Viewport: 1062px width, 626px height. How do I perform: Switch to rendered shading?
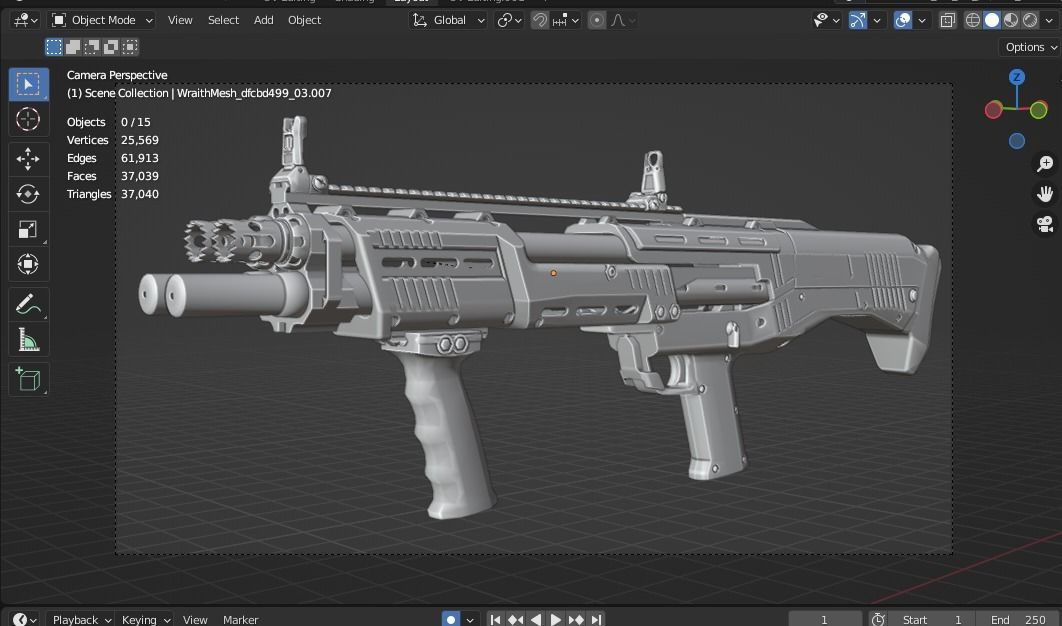[1029, 20]
